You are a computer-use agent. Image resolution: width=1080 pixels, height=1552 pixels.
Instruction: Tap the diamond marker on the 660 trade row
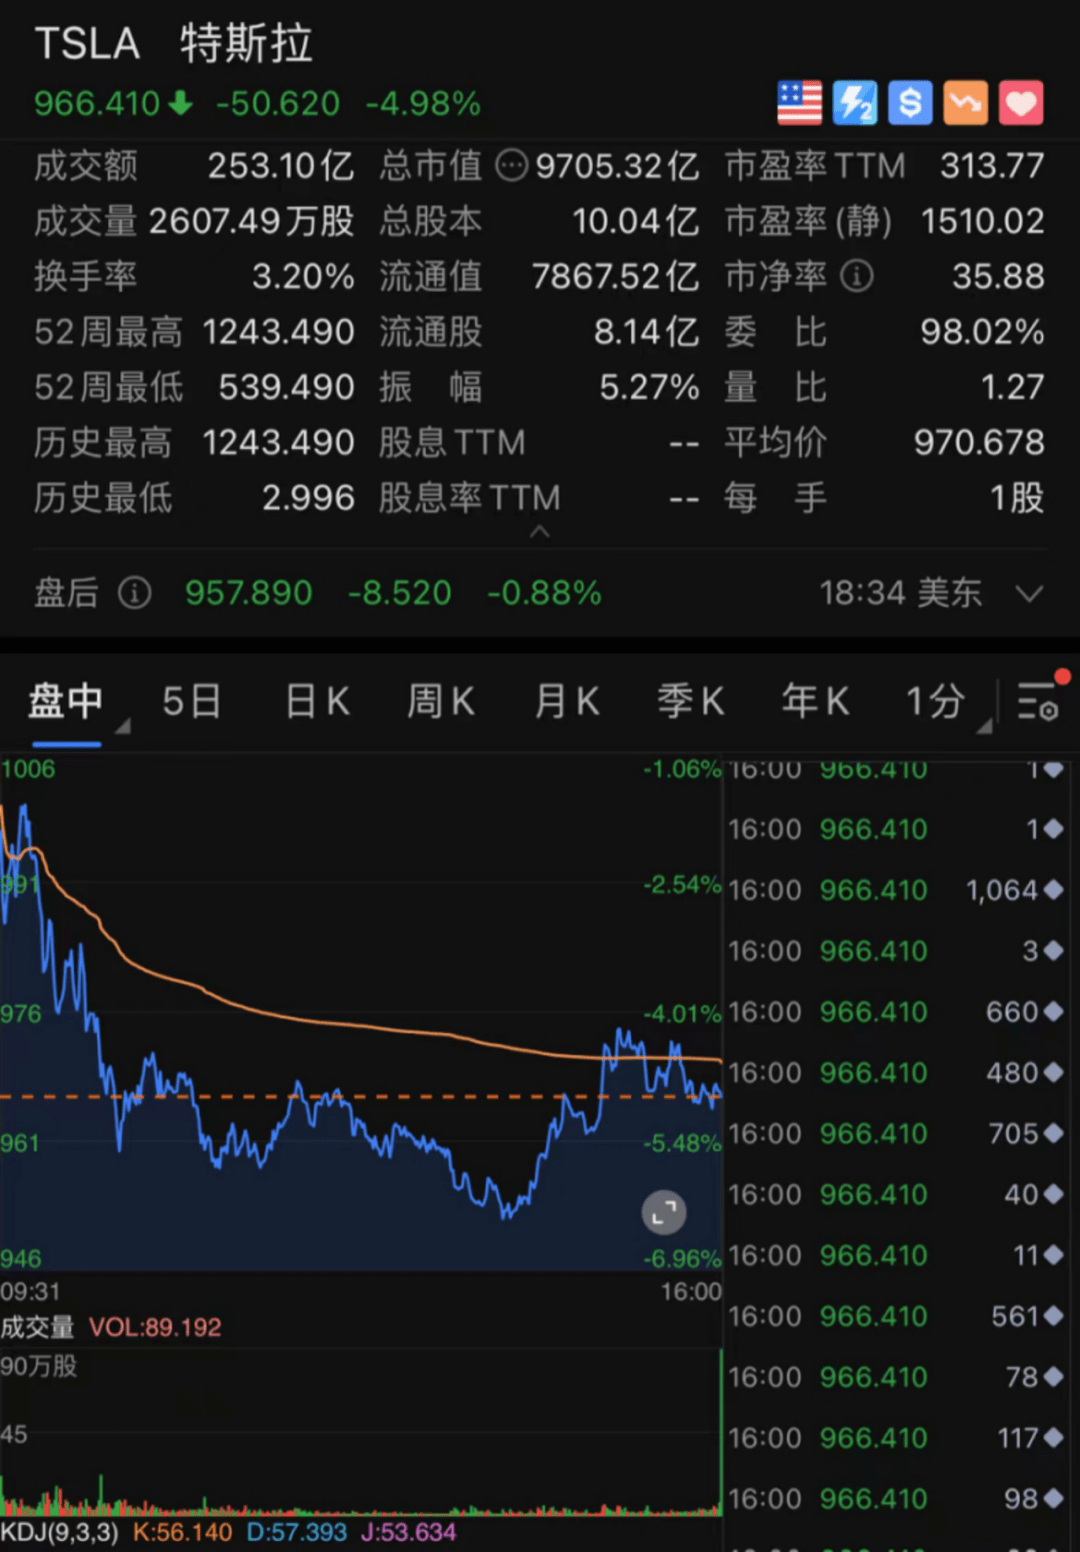[1052, 1012]
